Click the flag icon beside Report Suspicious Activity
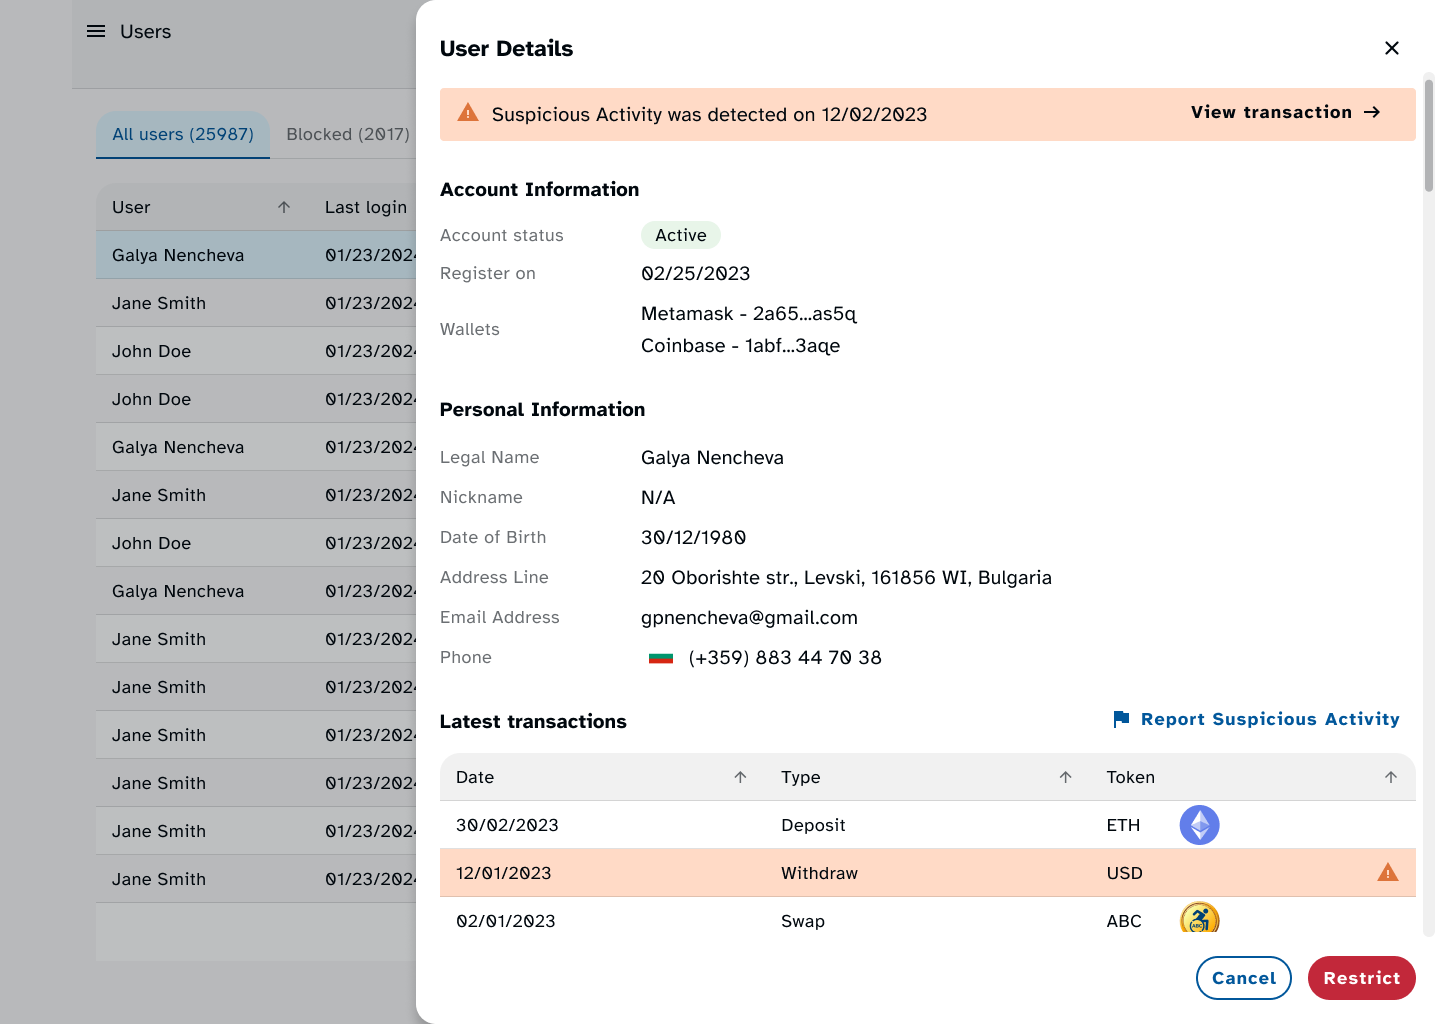 point(1121,719)
